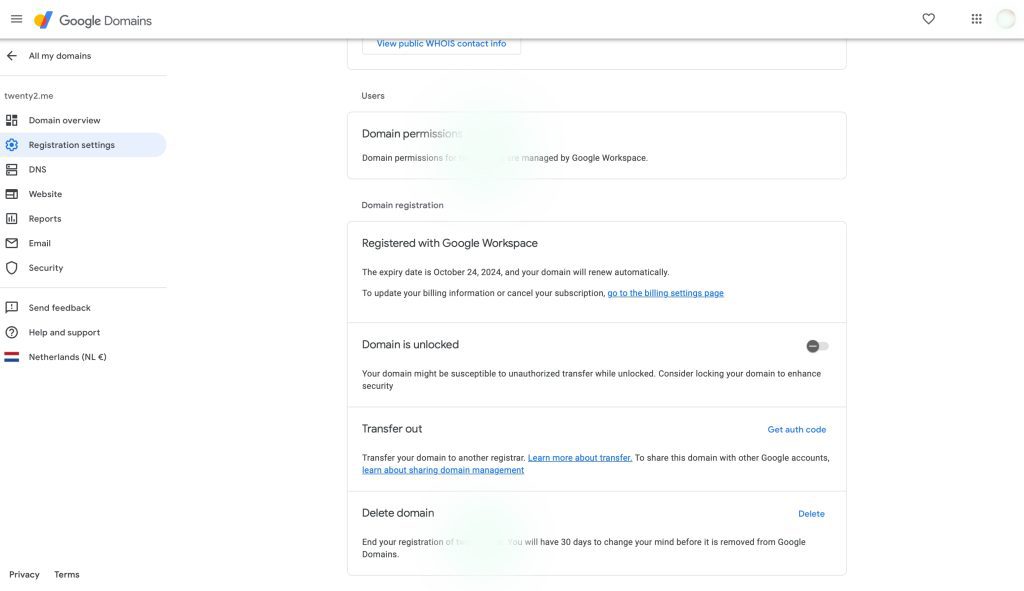Click the Send feedback speech icon
The width and height of the screenshot is (1024, 591).
pos(12,308)
